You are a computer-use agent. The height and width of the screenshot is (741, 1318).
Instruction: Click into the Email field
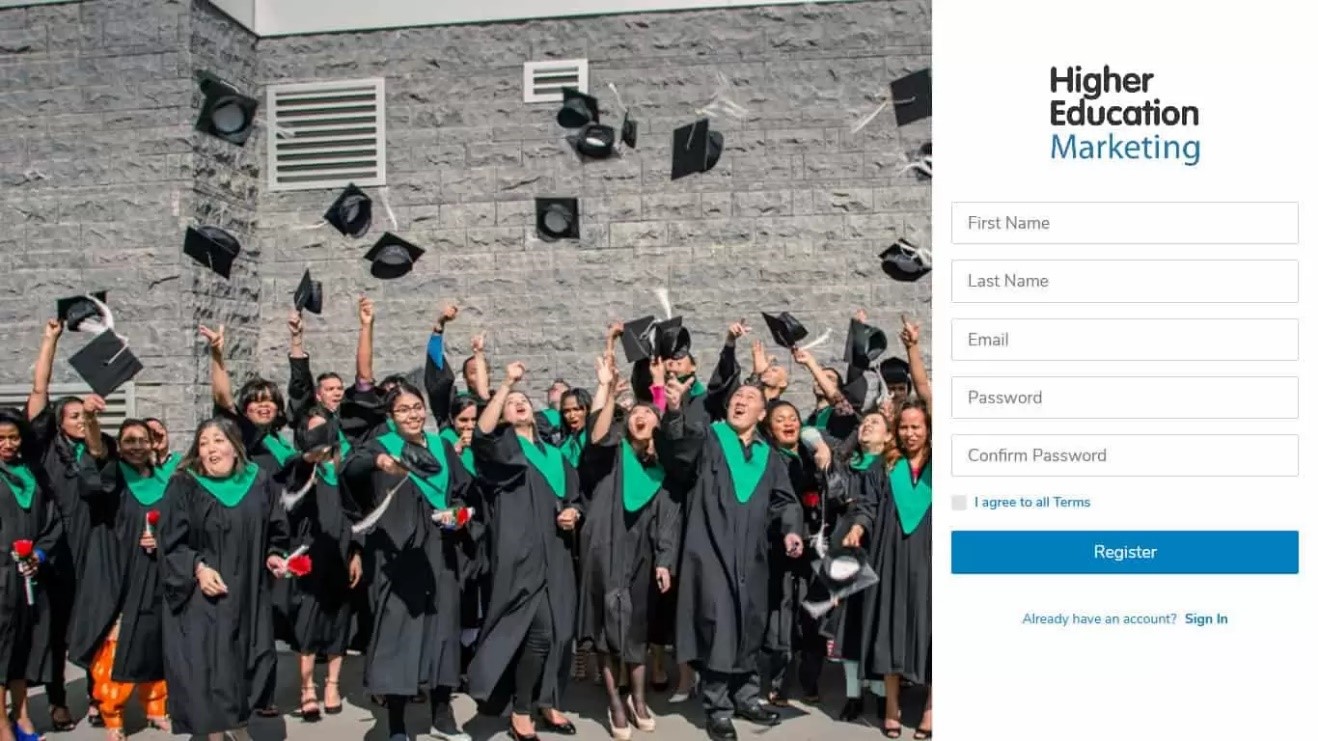coord(1124,339)
